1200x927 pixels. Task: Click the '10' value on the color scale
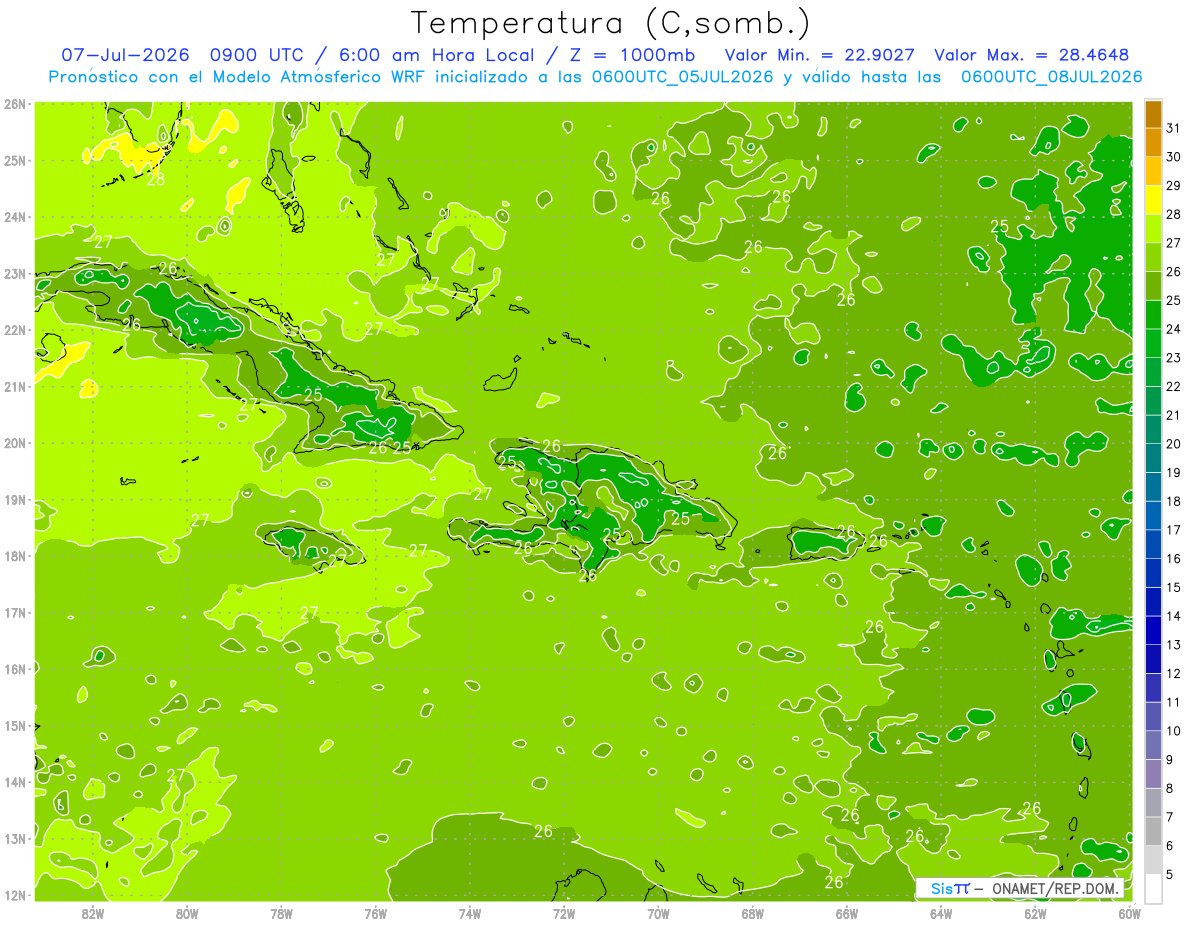(x=1174, y=731)
